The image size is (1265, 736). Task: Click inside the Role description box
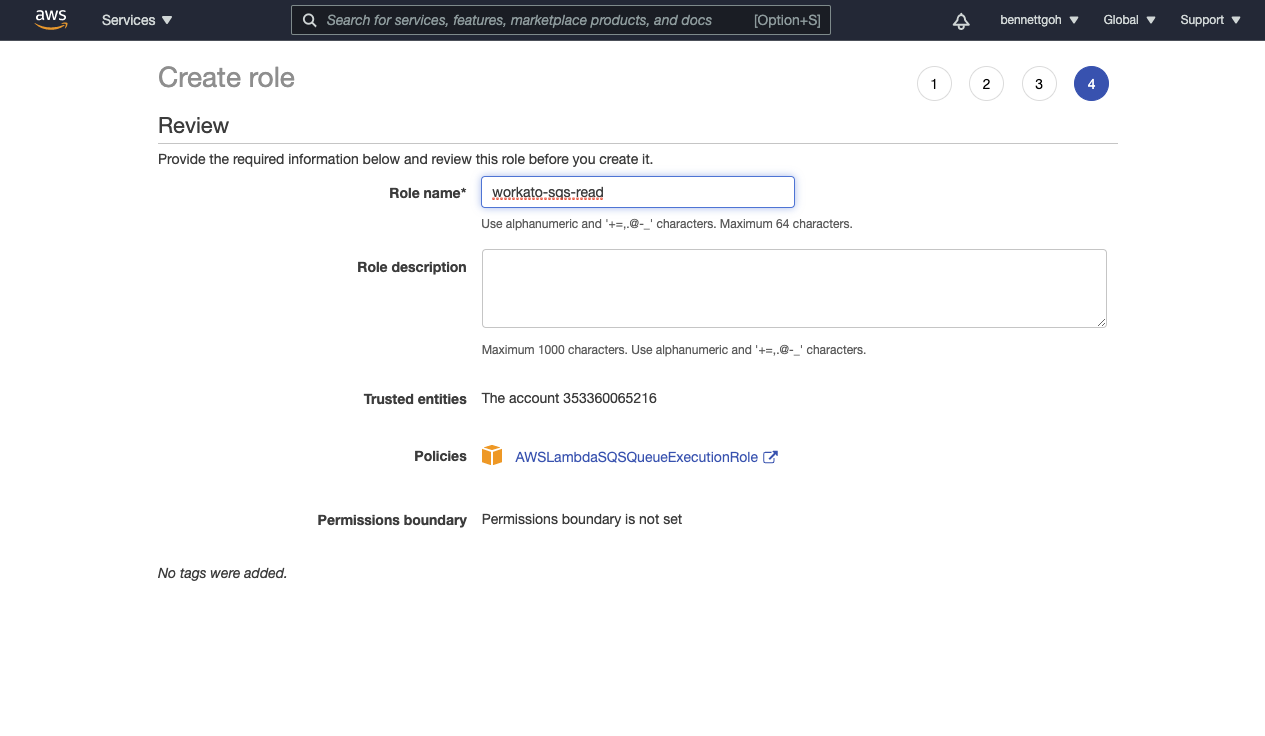click(x=794, y=288)
